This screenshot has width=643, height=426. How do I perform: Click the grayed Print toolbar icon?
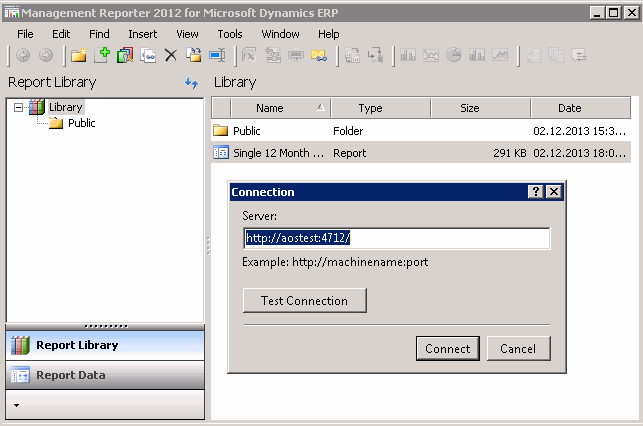pyautogui.click(x=296, y=55)
